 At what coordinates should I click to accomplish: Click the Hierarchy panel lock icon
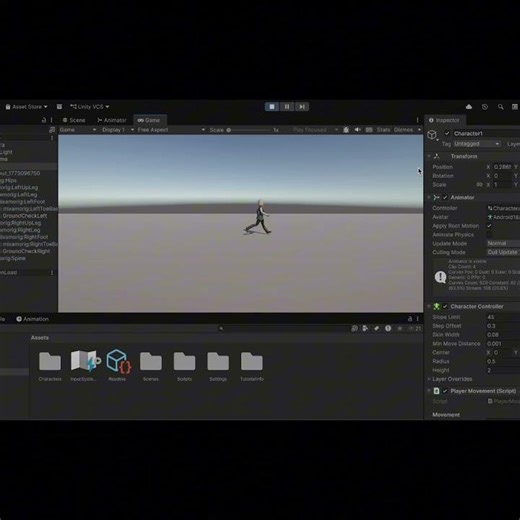coord(44,120)
